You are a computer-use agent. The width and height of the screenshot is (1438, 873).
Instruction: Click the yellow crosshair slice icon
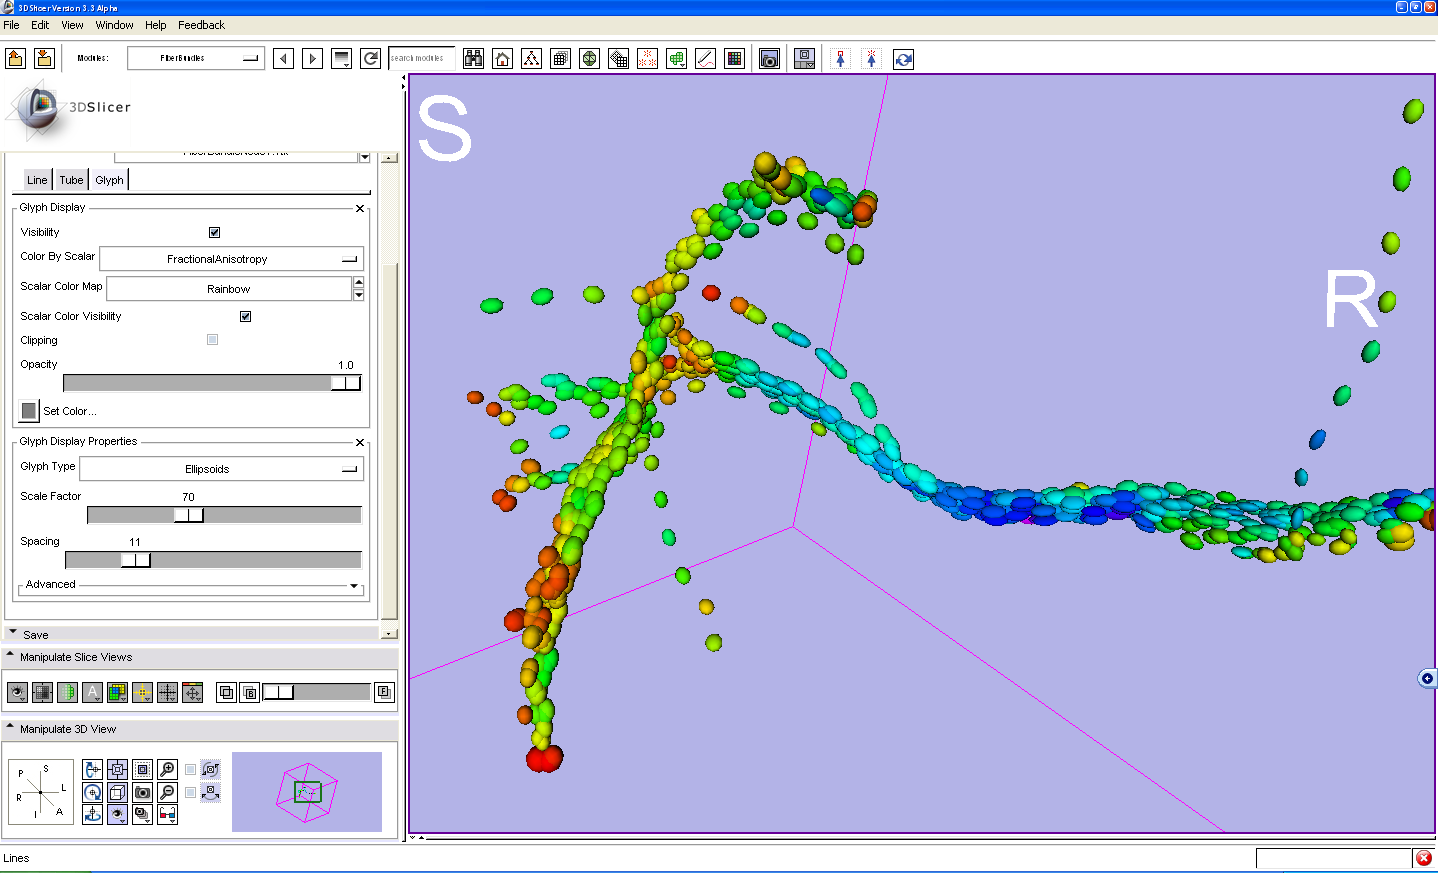pos(142,692)
